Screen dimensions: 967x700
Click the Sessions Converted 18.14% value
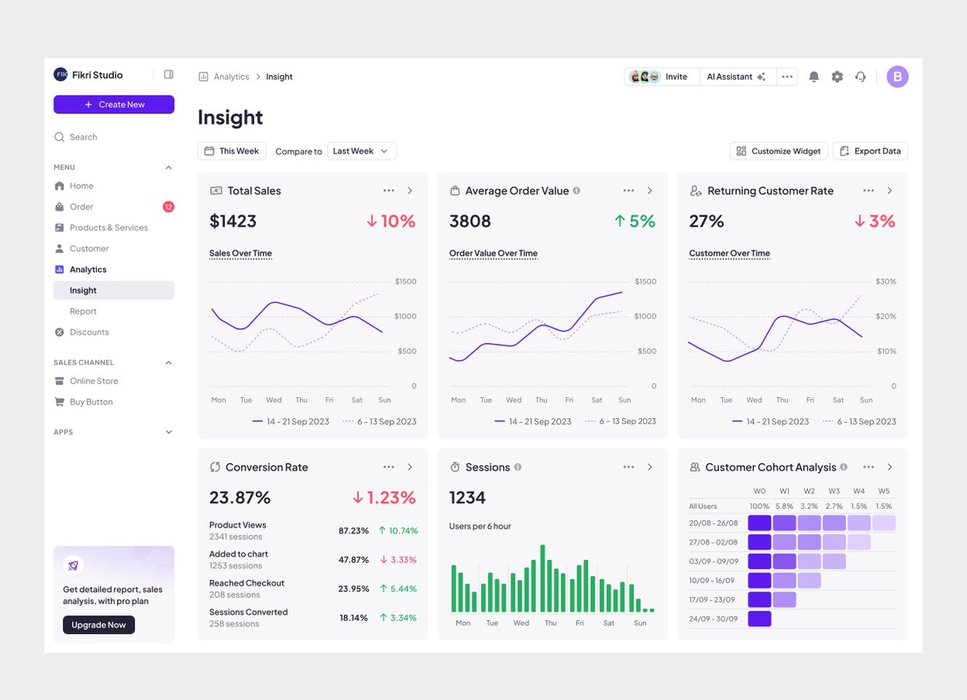353,617
